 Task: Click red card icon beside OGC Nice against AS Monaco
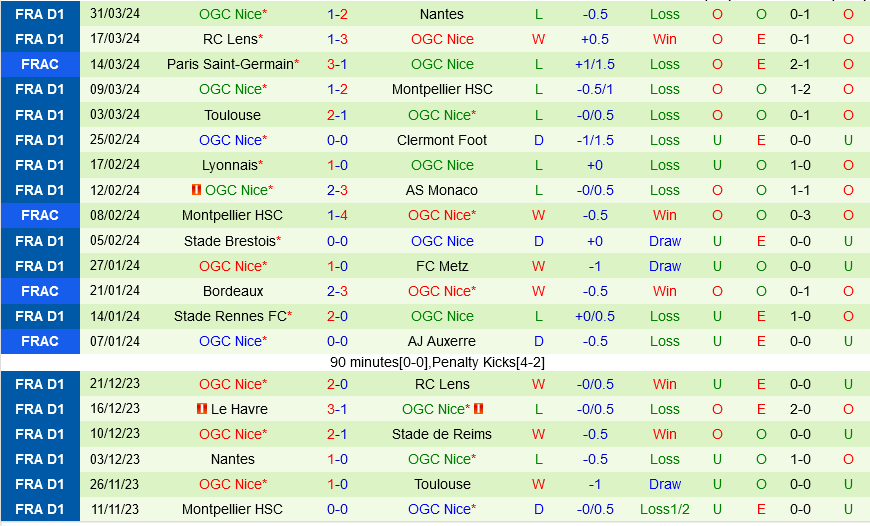tap(196, 190)
